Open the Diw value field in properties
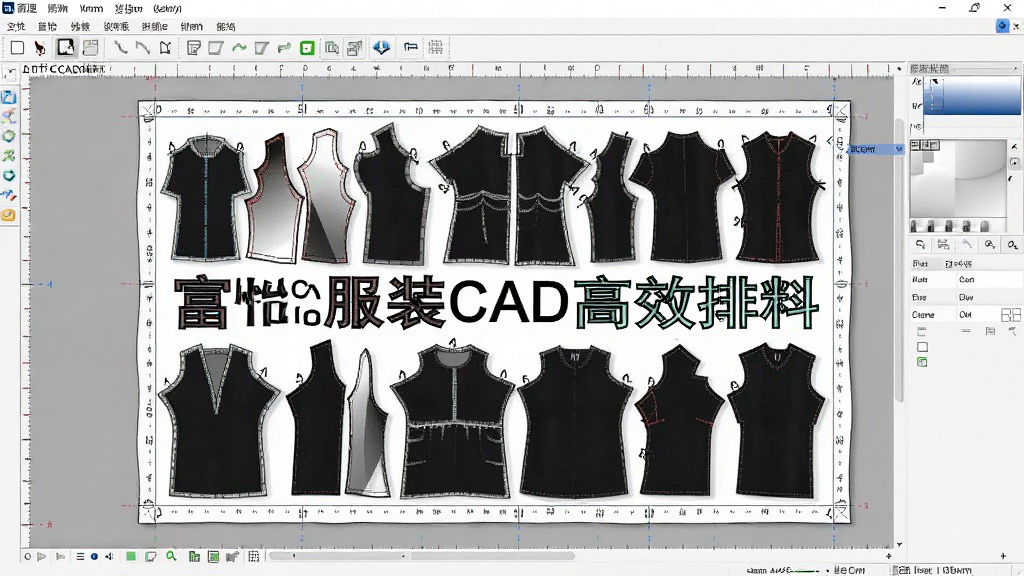Image resolution: width=1024 pixels, height=576 pixels. point(989,297)
